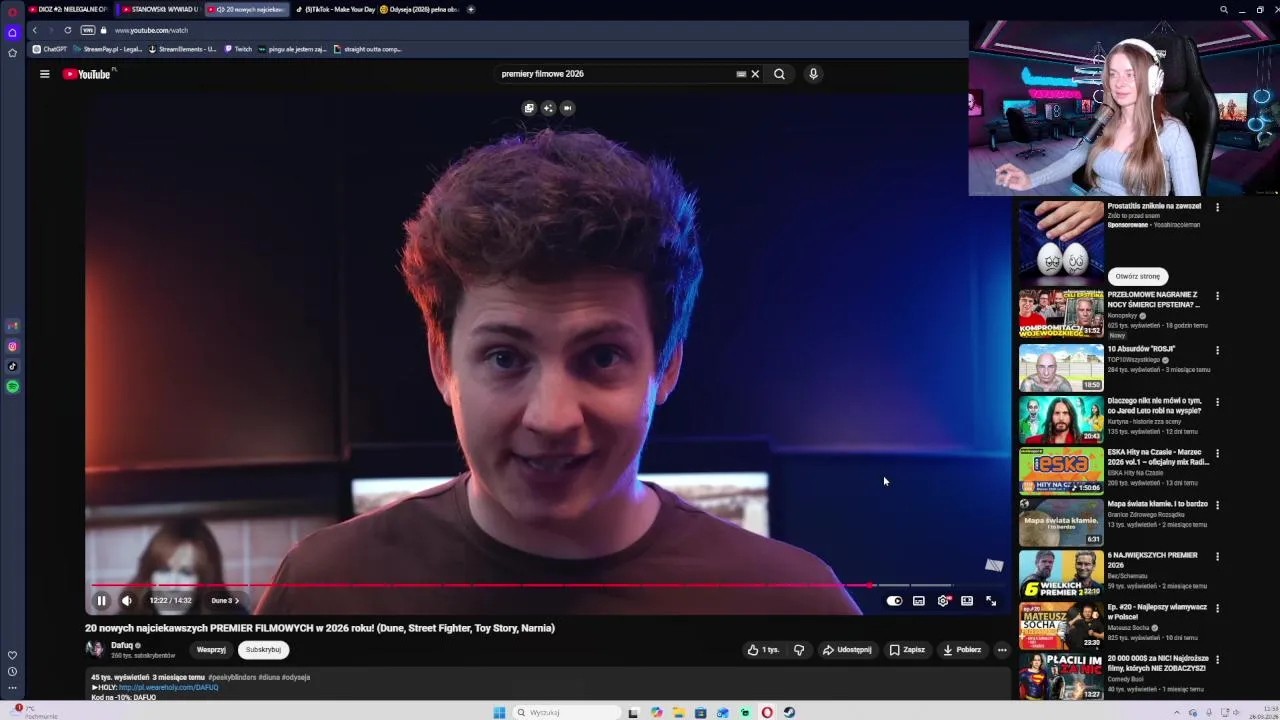The image size is (1280, 720).
Task: Clear the YouTube search text
Action: (755, 74)
